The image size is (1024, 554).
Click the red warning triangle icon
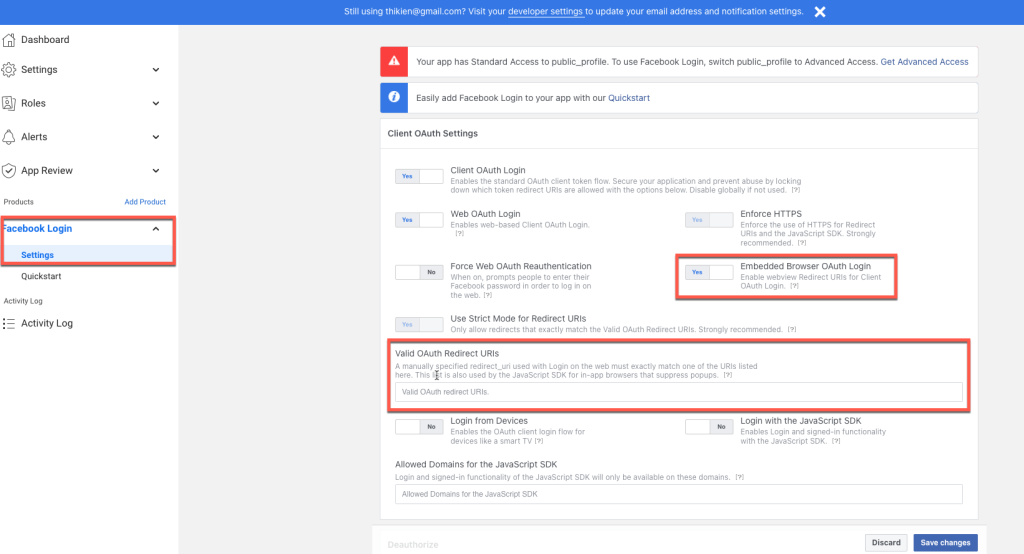pos(394,61)
